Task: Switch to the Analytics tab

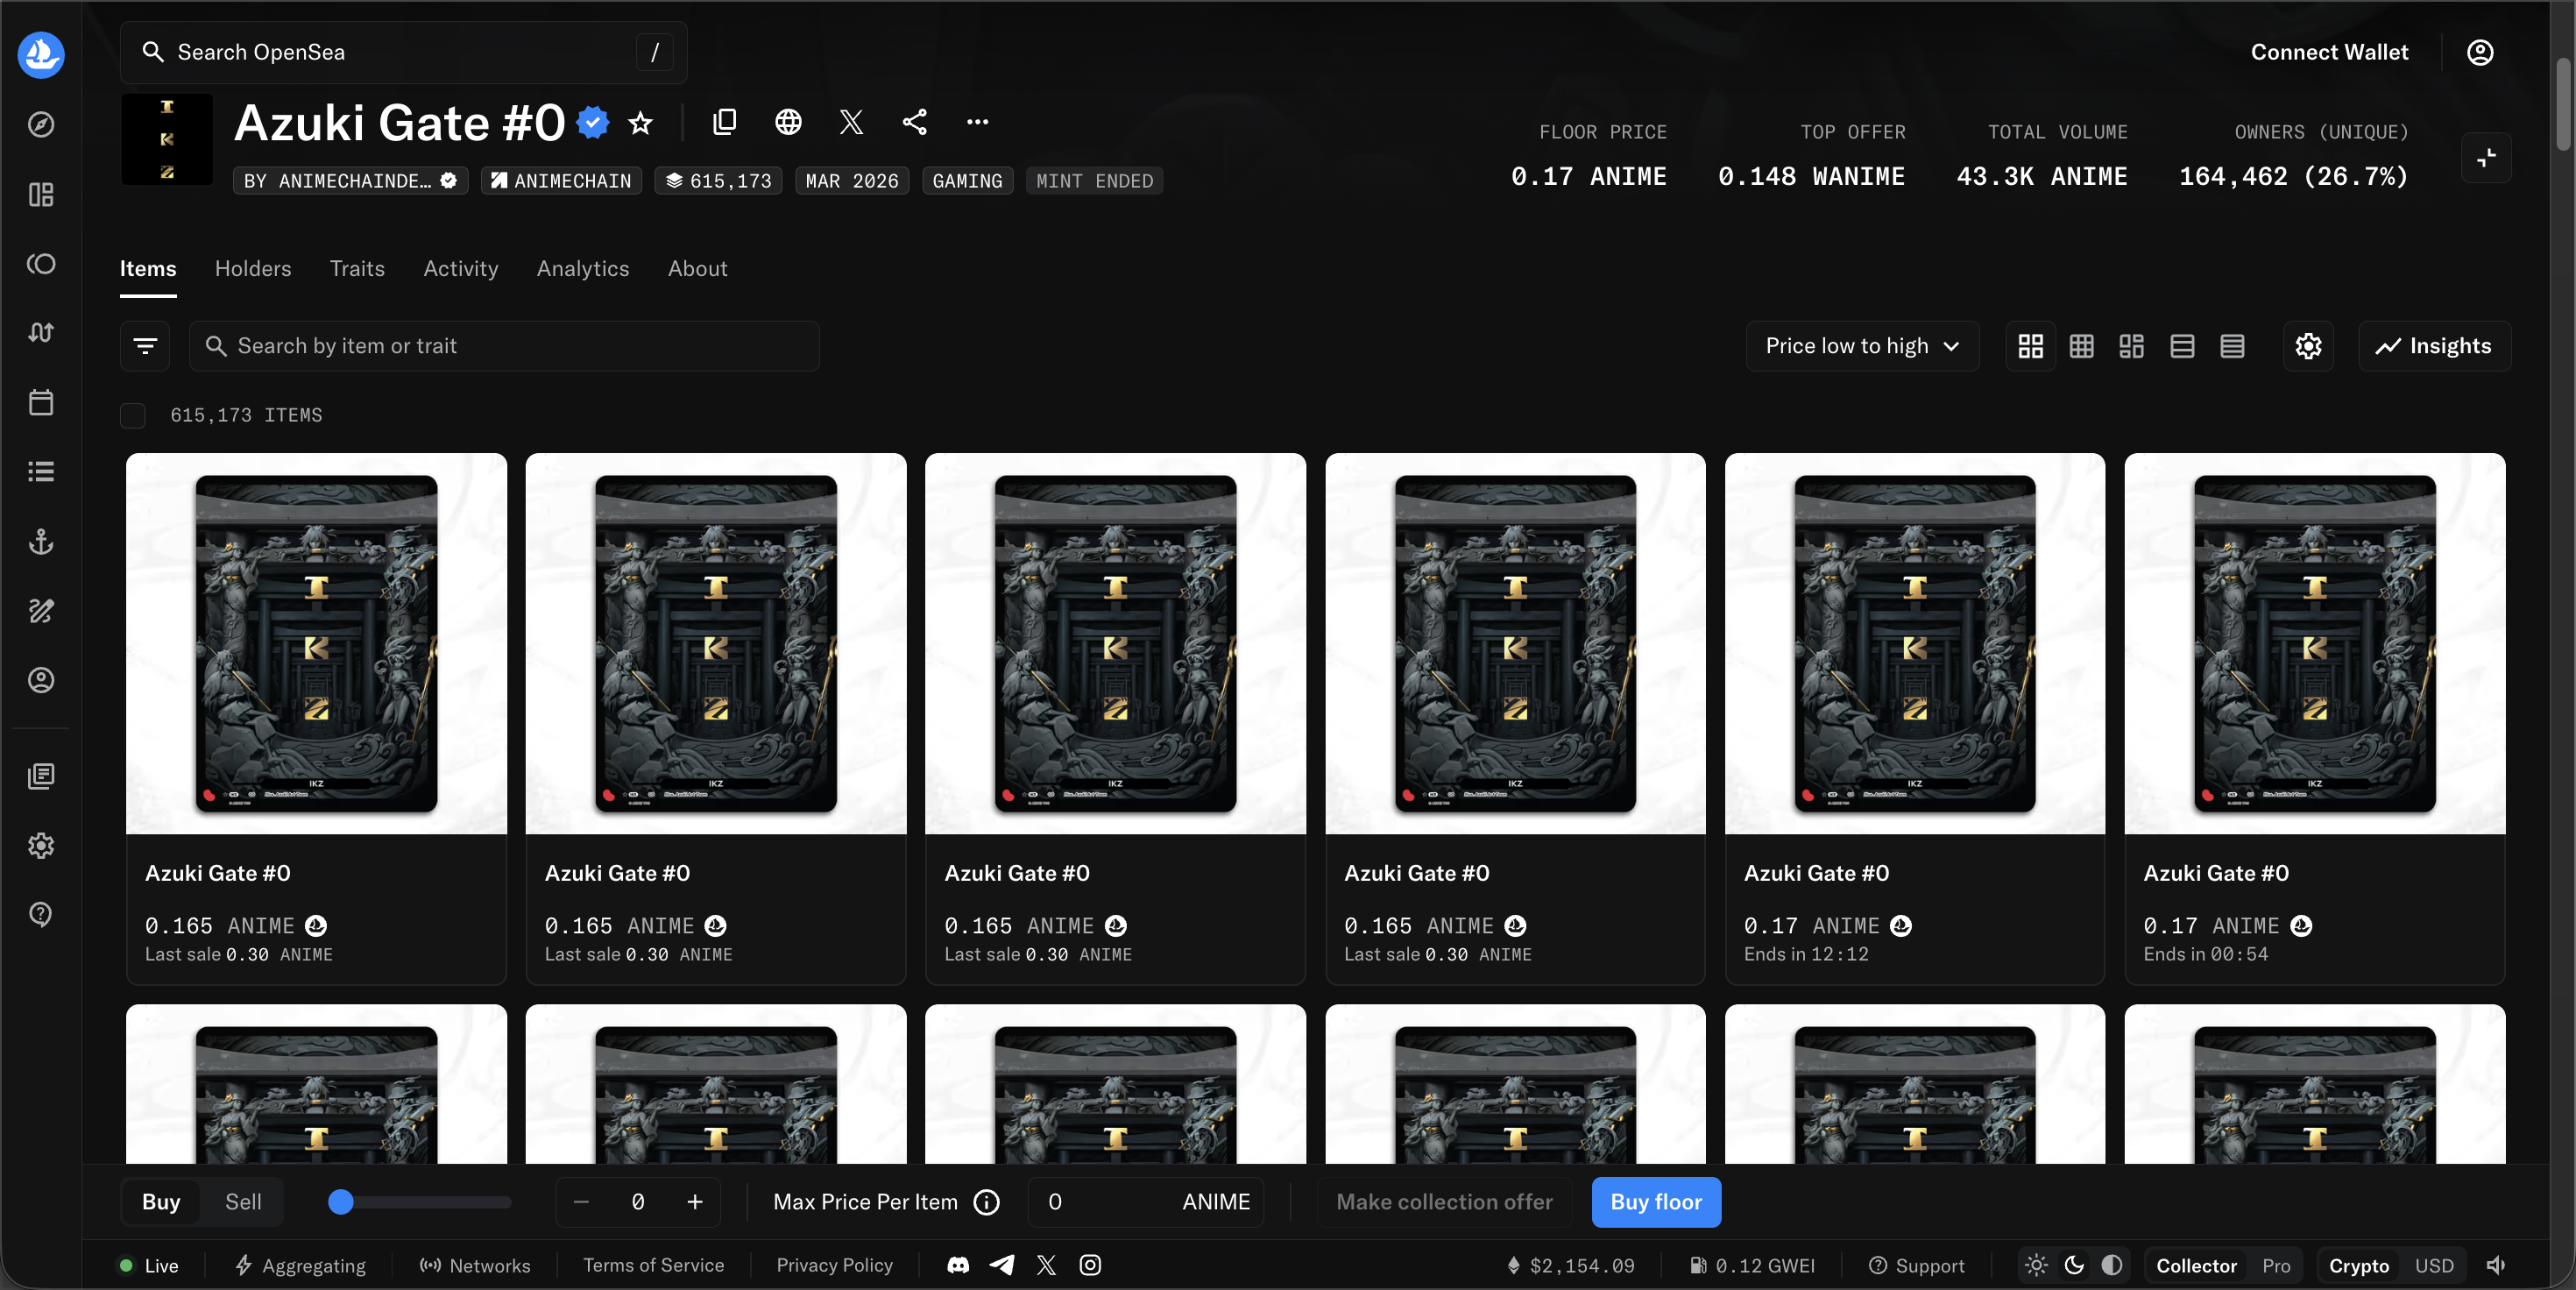Action: [x=582, y=268]
